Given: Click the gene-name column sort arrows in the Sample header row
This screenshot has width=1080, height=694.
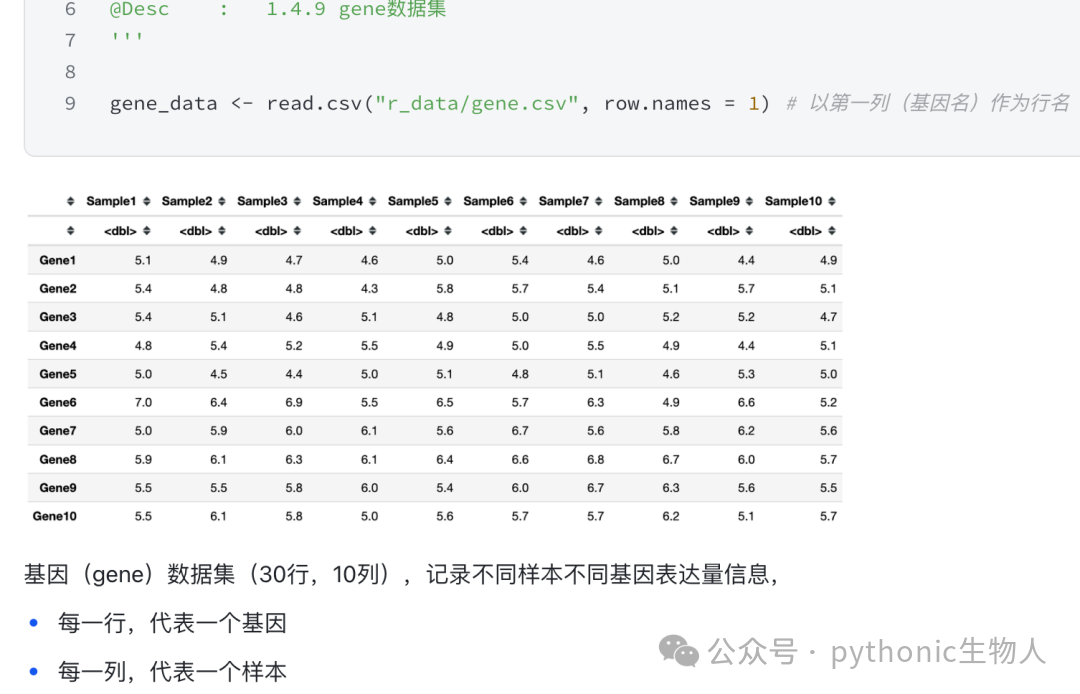Looking at the screenshot, I should tap(70, 201).
